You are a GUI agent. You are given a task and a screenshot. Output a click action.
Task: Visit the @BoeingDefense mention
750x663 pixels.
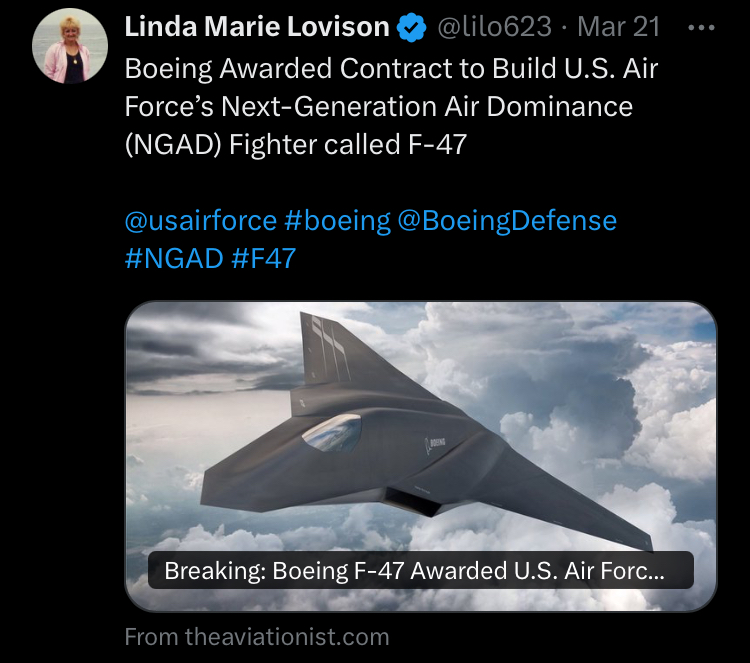(x=507, y=220)
